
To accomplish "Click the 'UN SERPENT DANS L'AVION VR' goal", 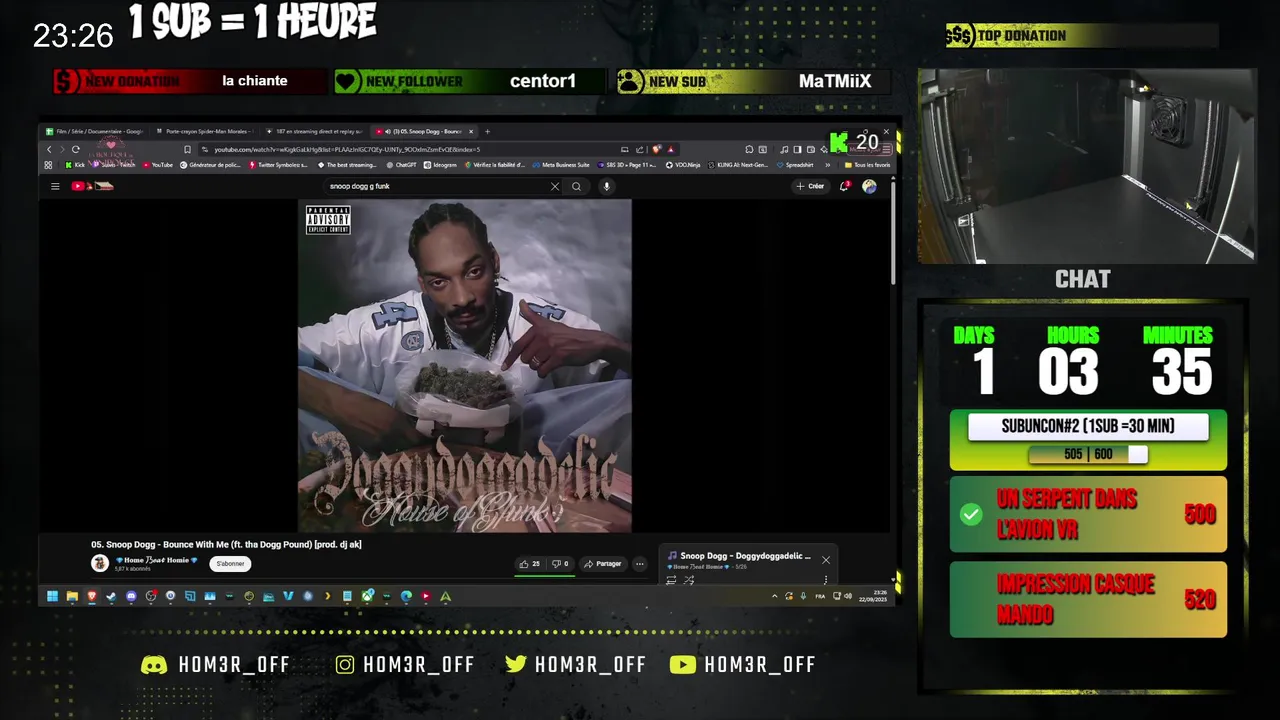I will tap(1088, 514).
